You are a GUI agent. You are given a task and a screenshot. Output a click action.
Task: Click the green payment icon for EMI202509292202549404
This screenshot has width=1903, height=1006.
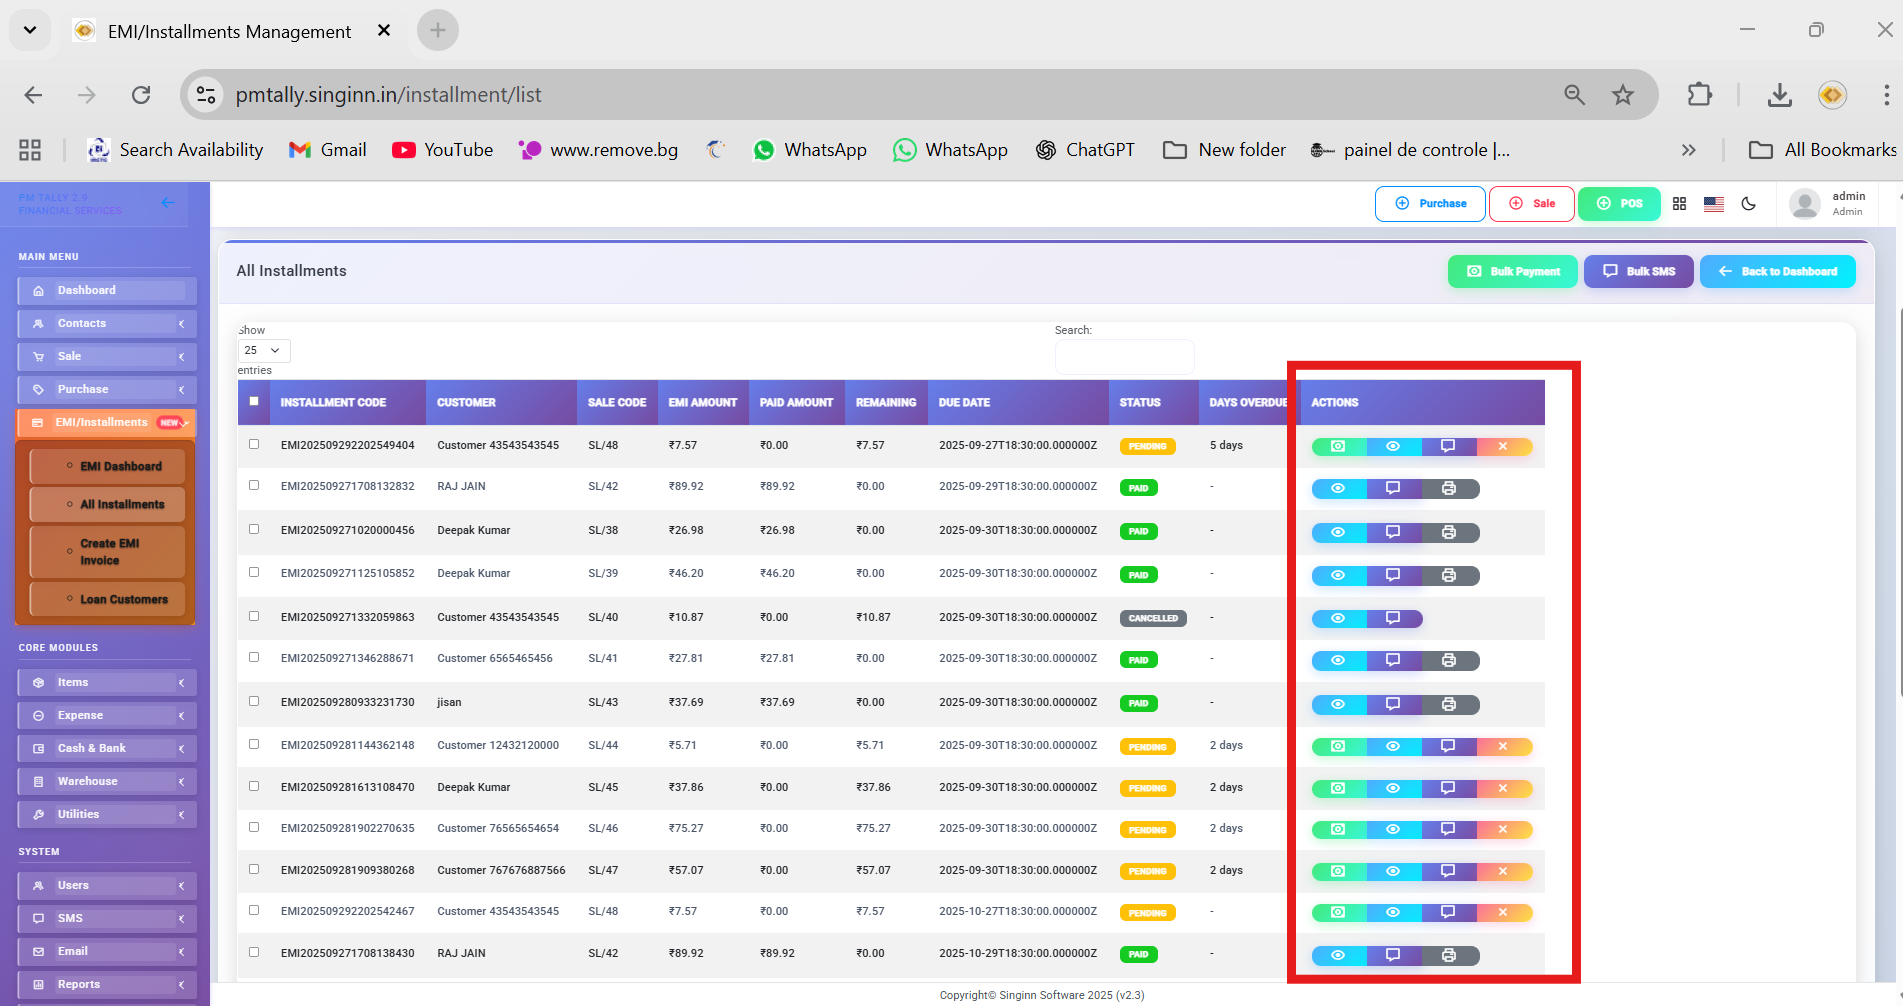coord(1338,446)
